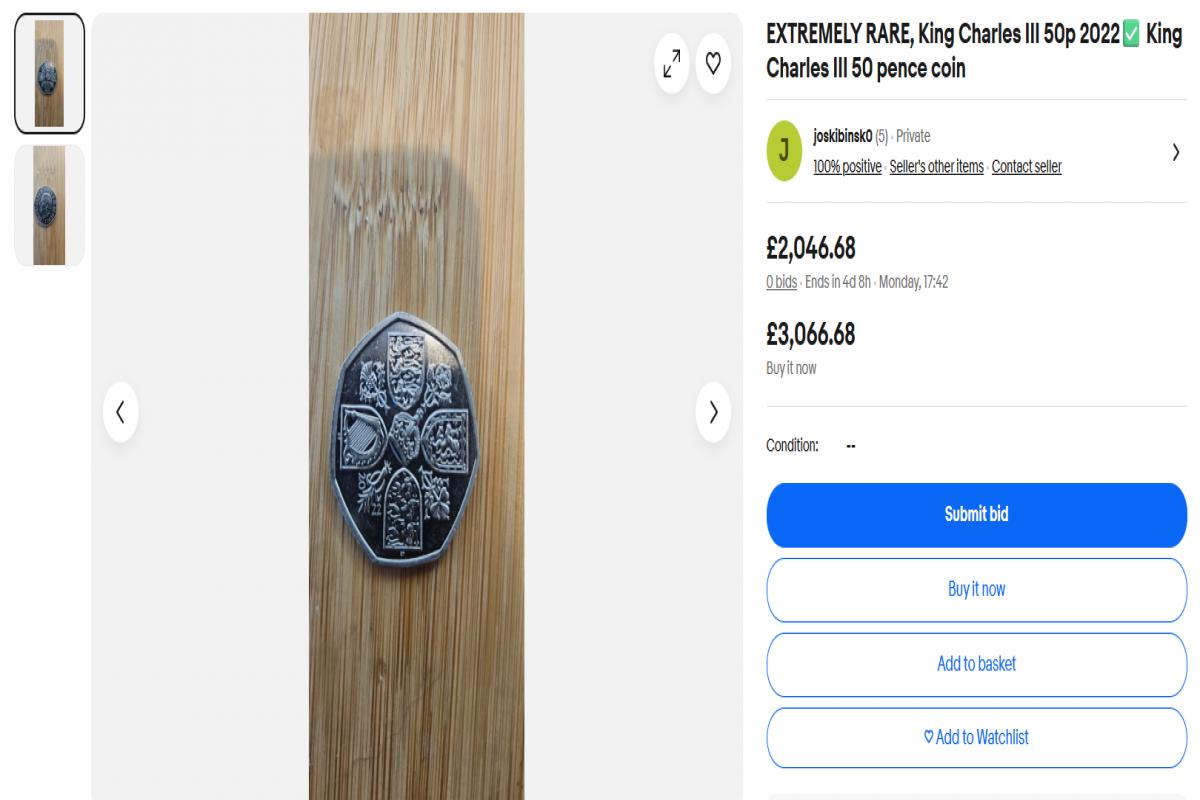Open the joskibinsk0 seller profile

pos(843,136)
